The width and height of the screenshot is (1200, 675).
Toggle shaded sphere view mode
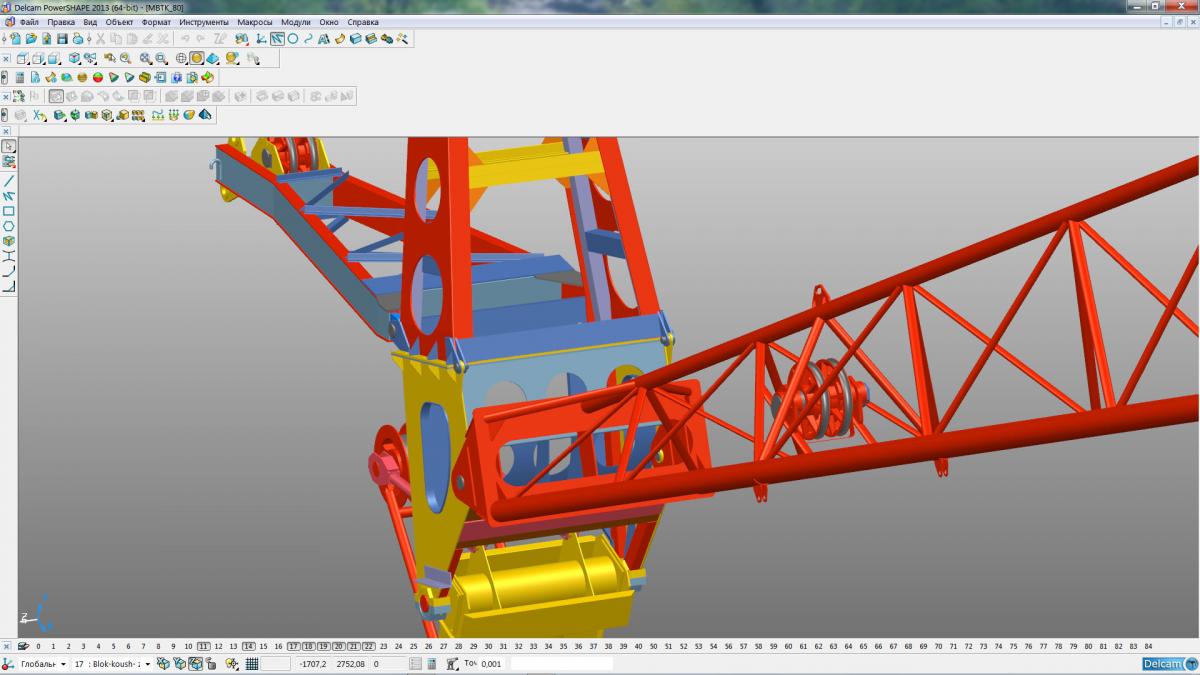[x=197, y=58]
